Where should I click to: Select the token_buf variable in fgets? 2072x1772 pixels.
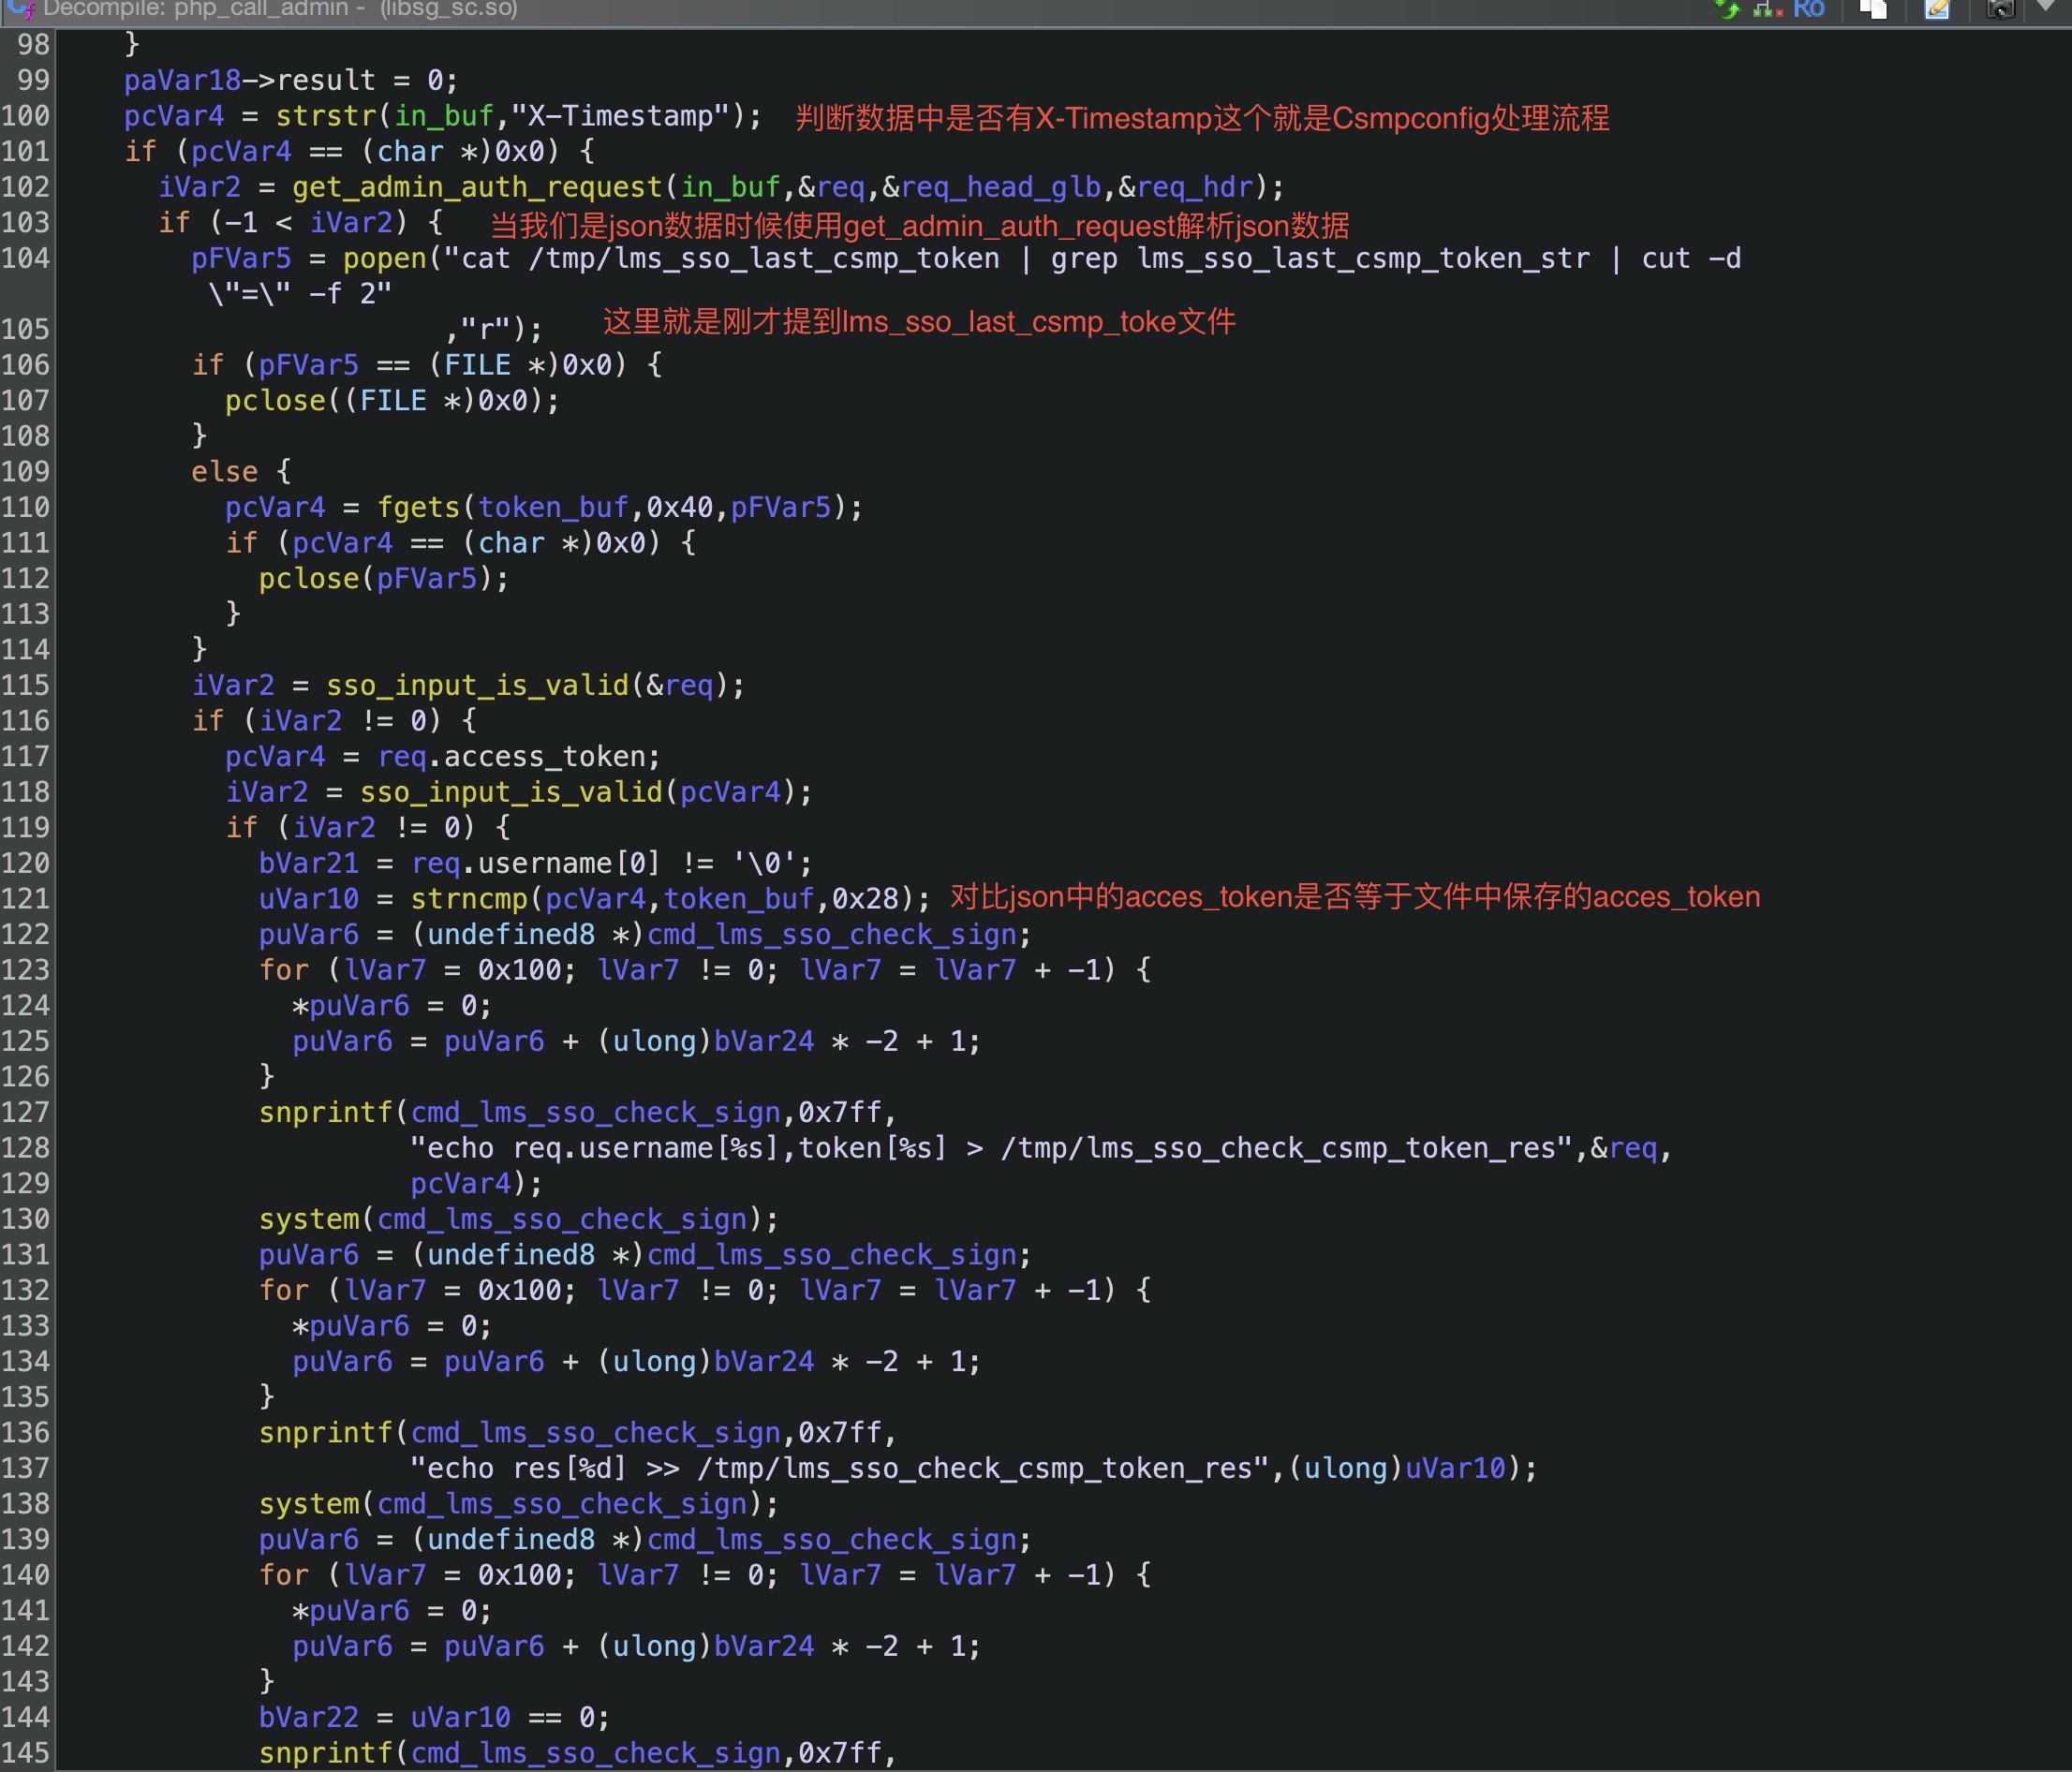pyautogui.click(x=552, y=507)
